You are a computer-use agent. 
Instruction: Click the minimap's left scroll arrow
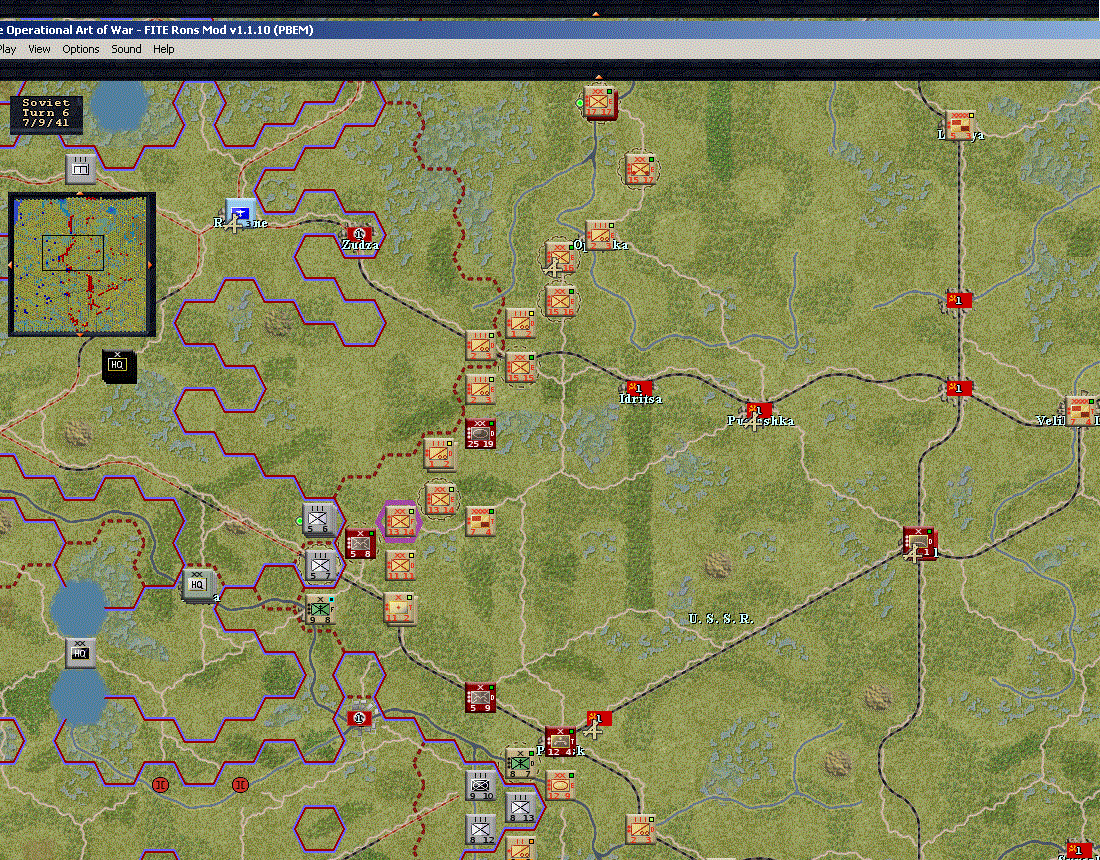click(11, 264)
